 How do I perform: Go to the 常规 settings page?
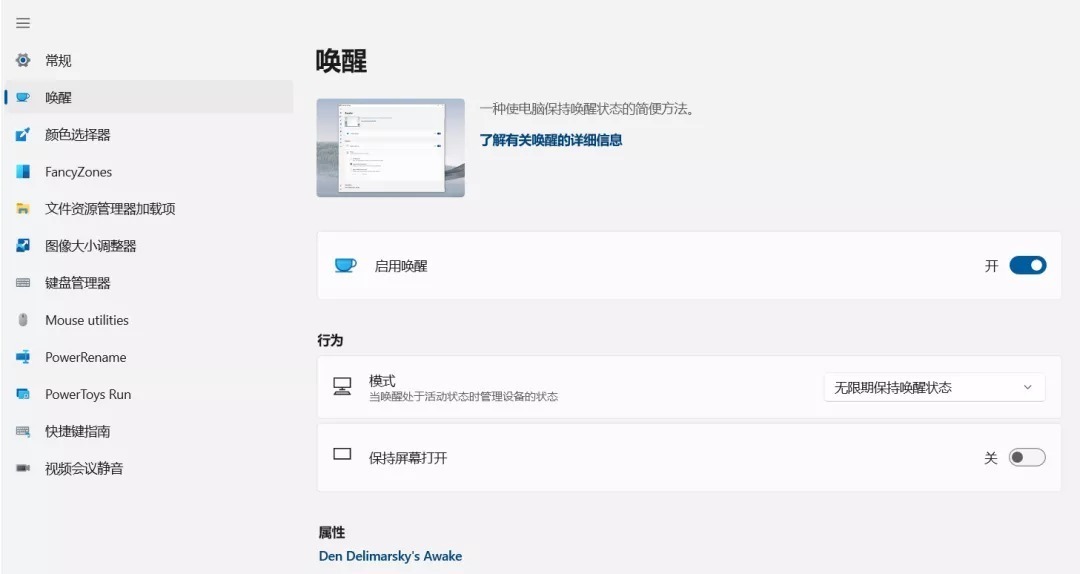(x=149, y=61)
